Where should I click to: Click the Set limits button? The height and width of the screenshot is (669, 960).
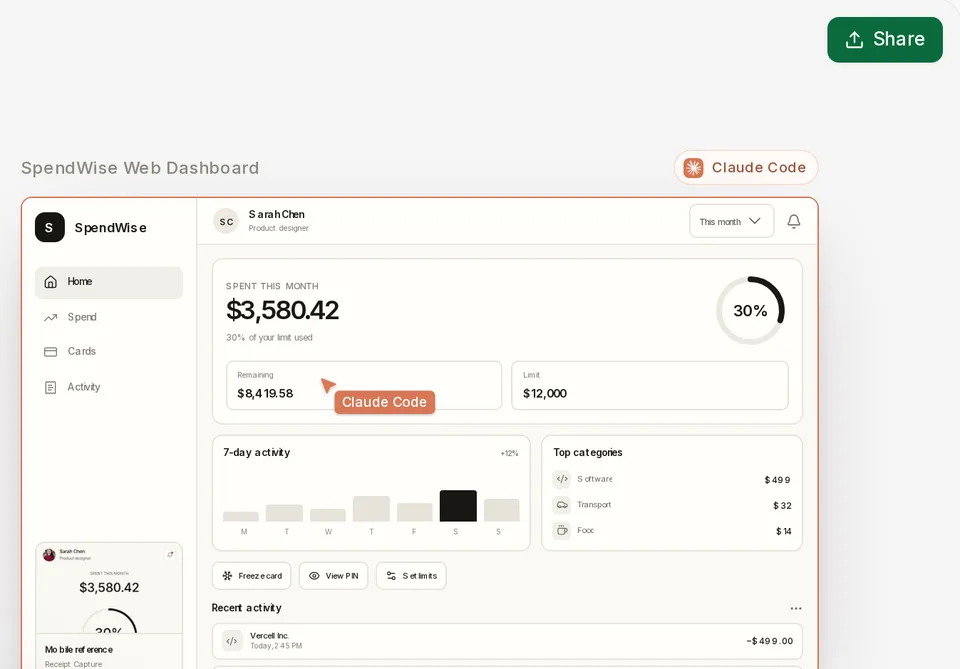coord(411,576)
